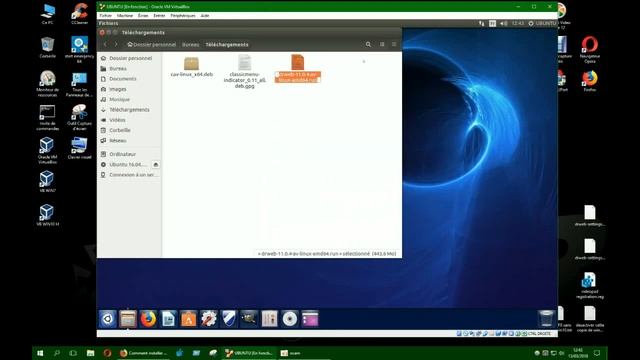Click Téléchargements in the path bar
640x360 pixels.
click(227, 44)
